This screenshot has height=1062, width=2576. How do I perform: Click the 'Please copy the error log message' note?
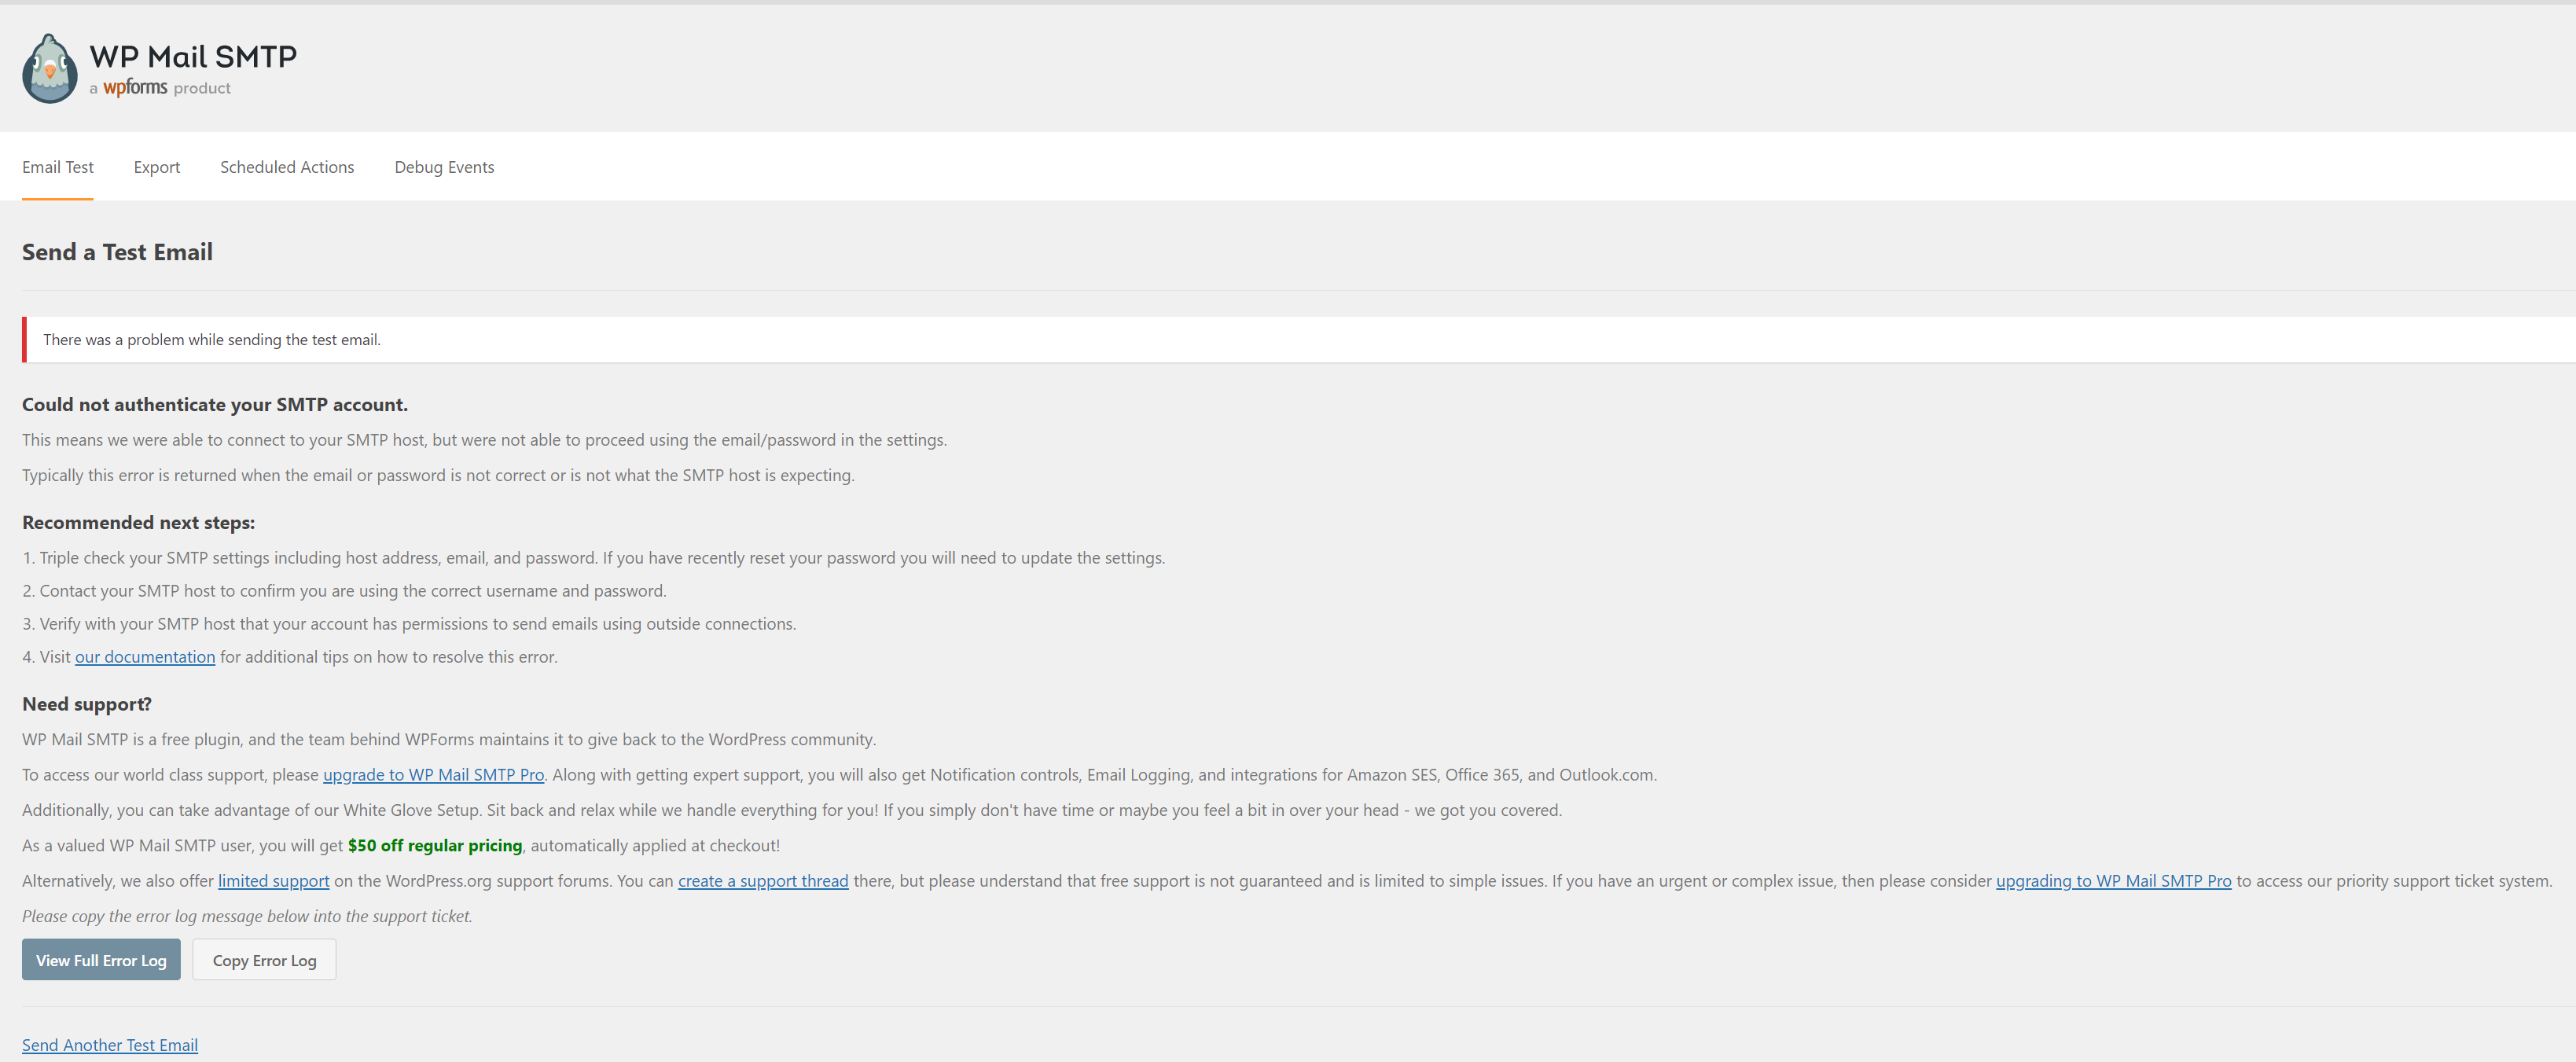(247, 916)
